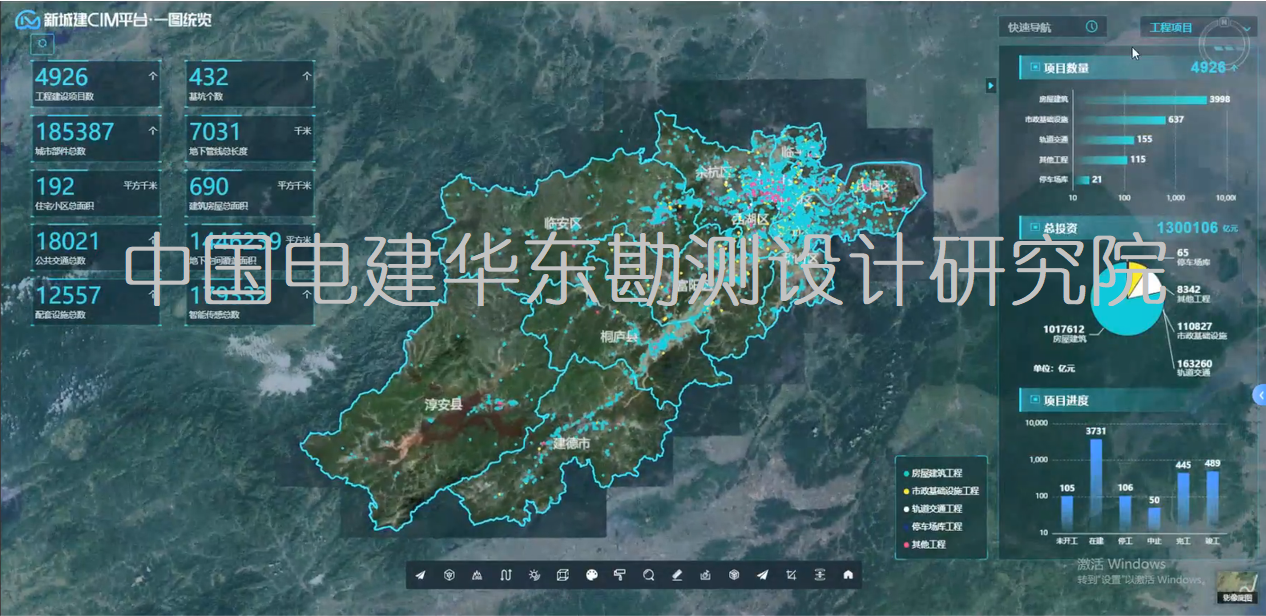The height and width of the screenshot is (616, 1266).
Task: Click the 临安区 label on the map
Action: [562, 222]
